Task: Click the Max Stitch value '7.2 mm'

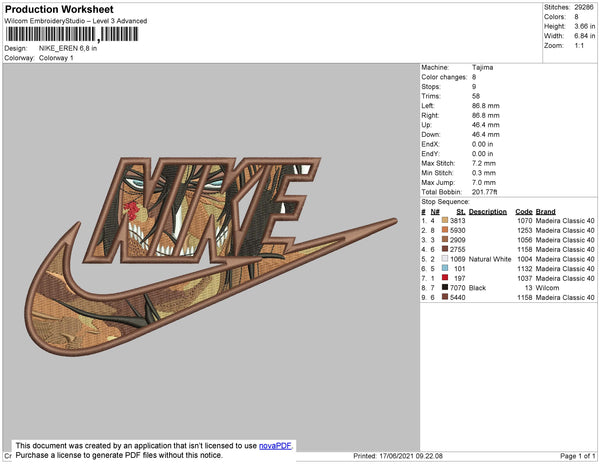Action: (x=484, y=163)
